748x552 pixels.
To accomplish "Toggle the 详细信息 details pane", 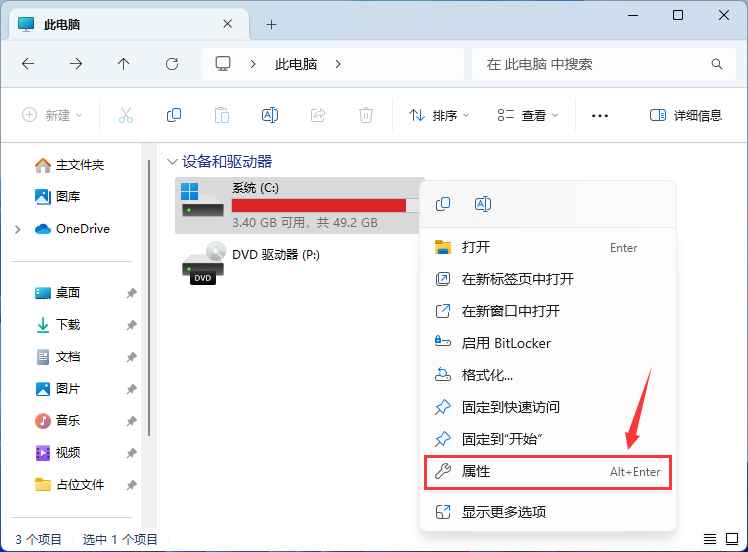I will (x=686, y=115).
